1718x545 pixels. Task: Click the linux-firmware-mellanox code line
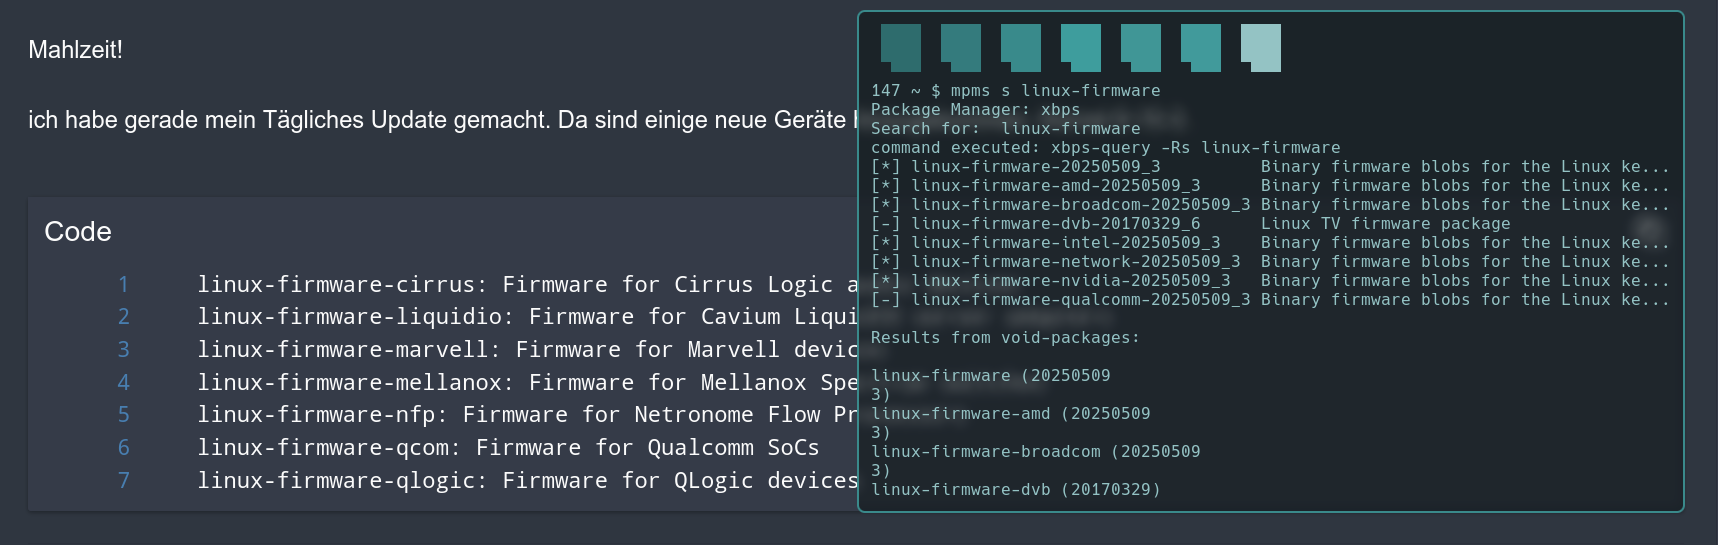tap(526, 383)
